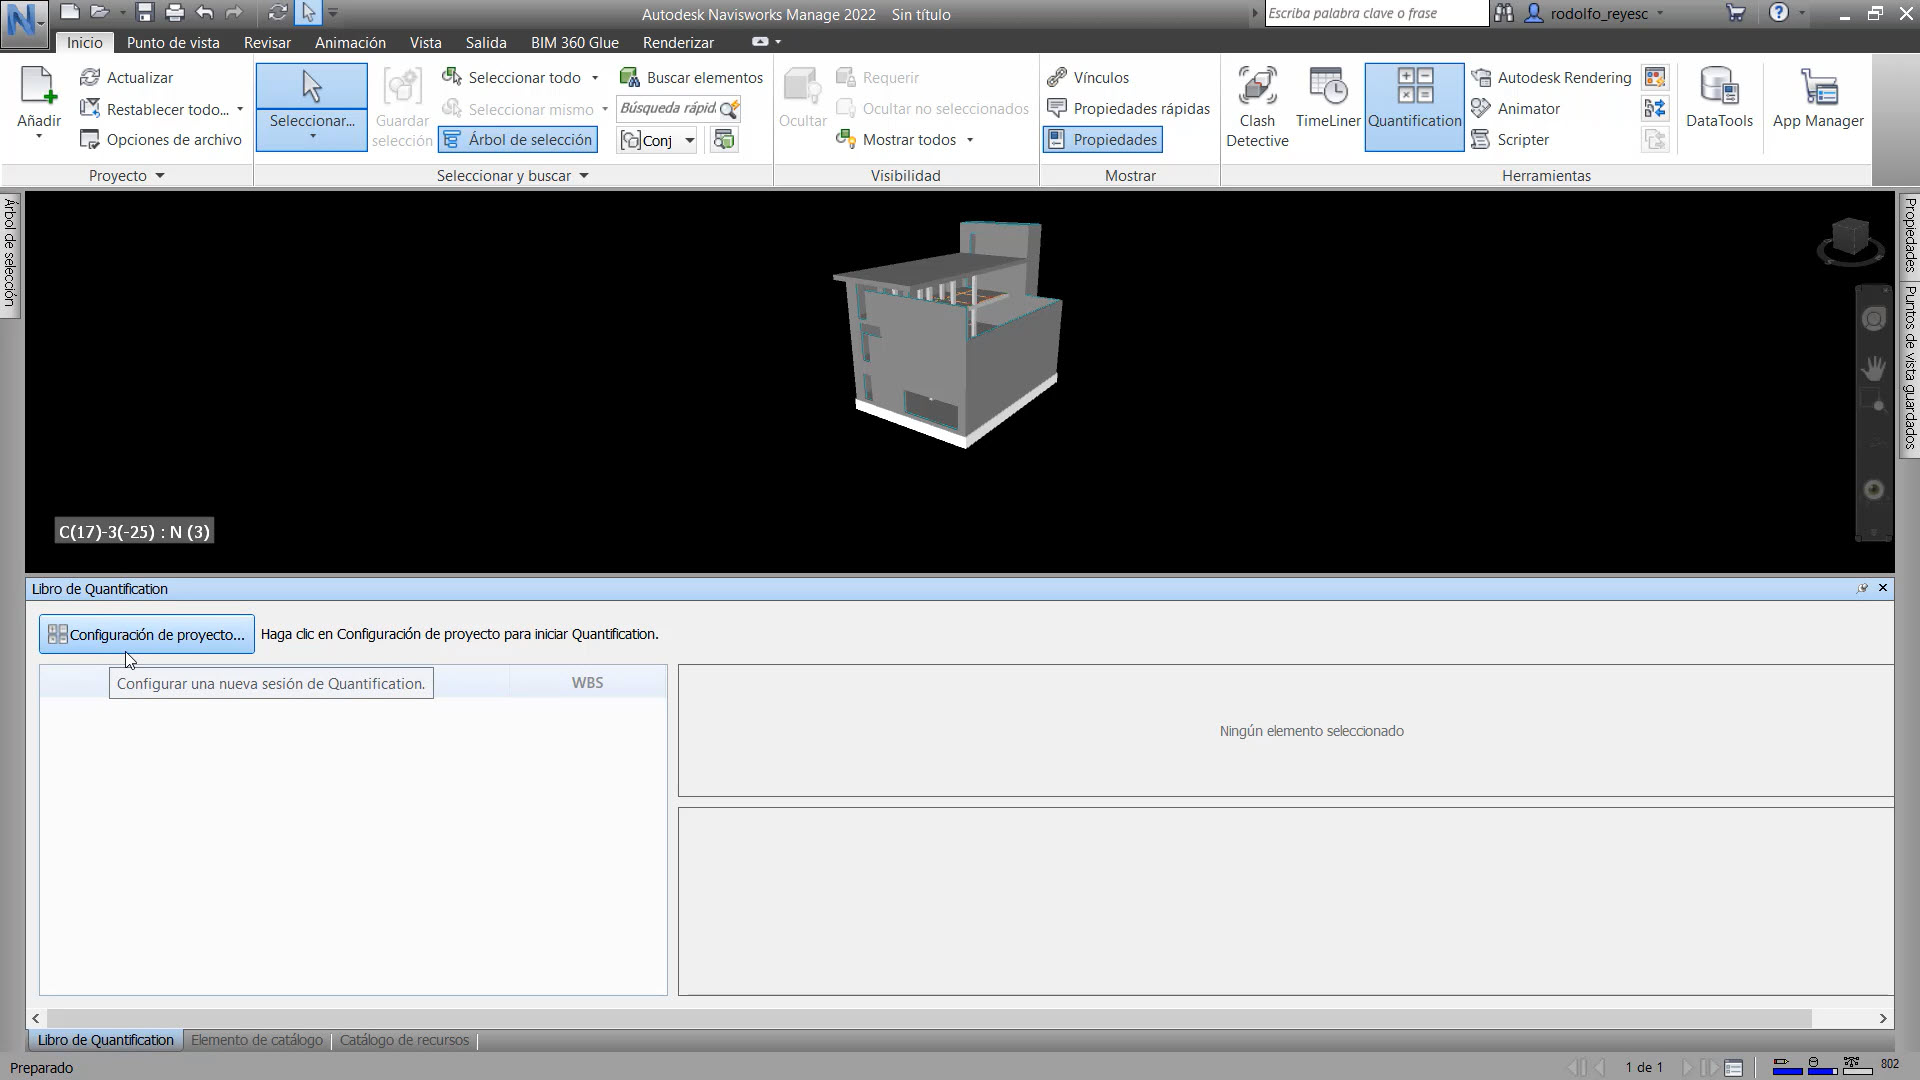This screenshot has width=1920, height=1080.
Task: Click the Buscar elementos button
Action: tap(692, 77)
